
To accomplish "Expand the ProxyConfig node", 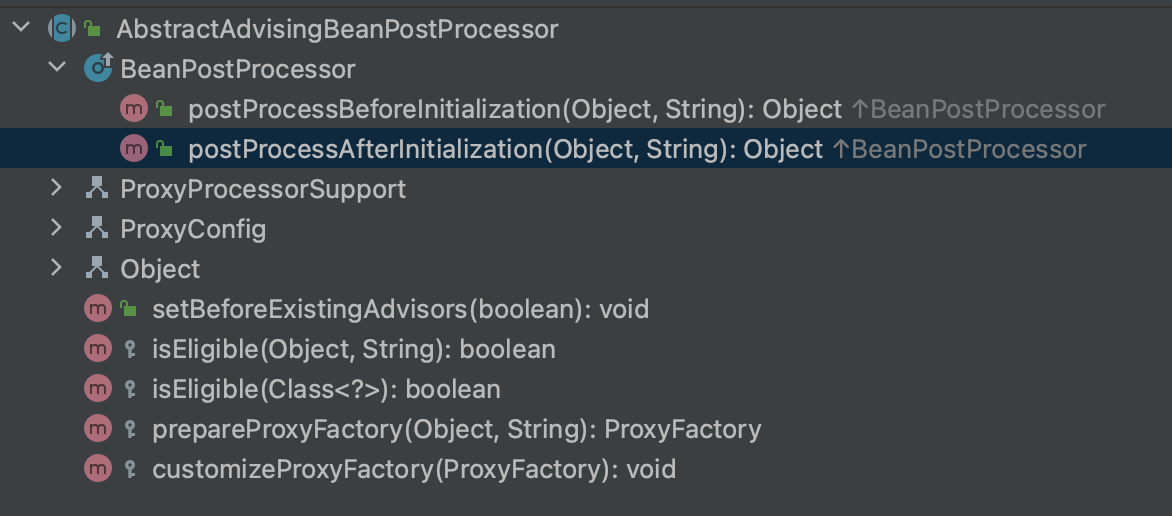I will (x=57, y=229).
